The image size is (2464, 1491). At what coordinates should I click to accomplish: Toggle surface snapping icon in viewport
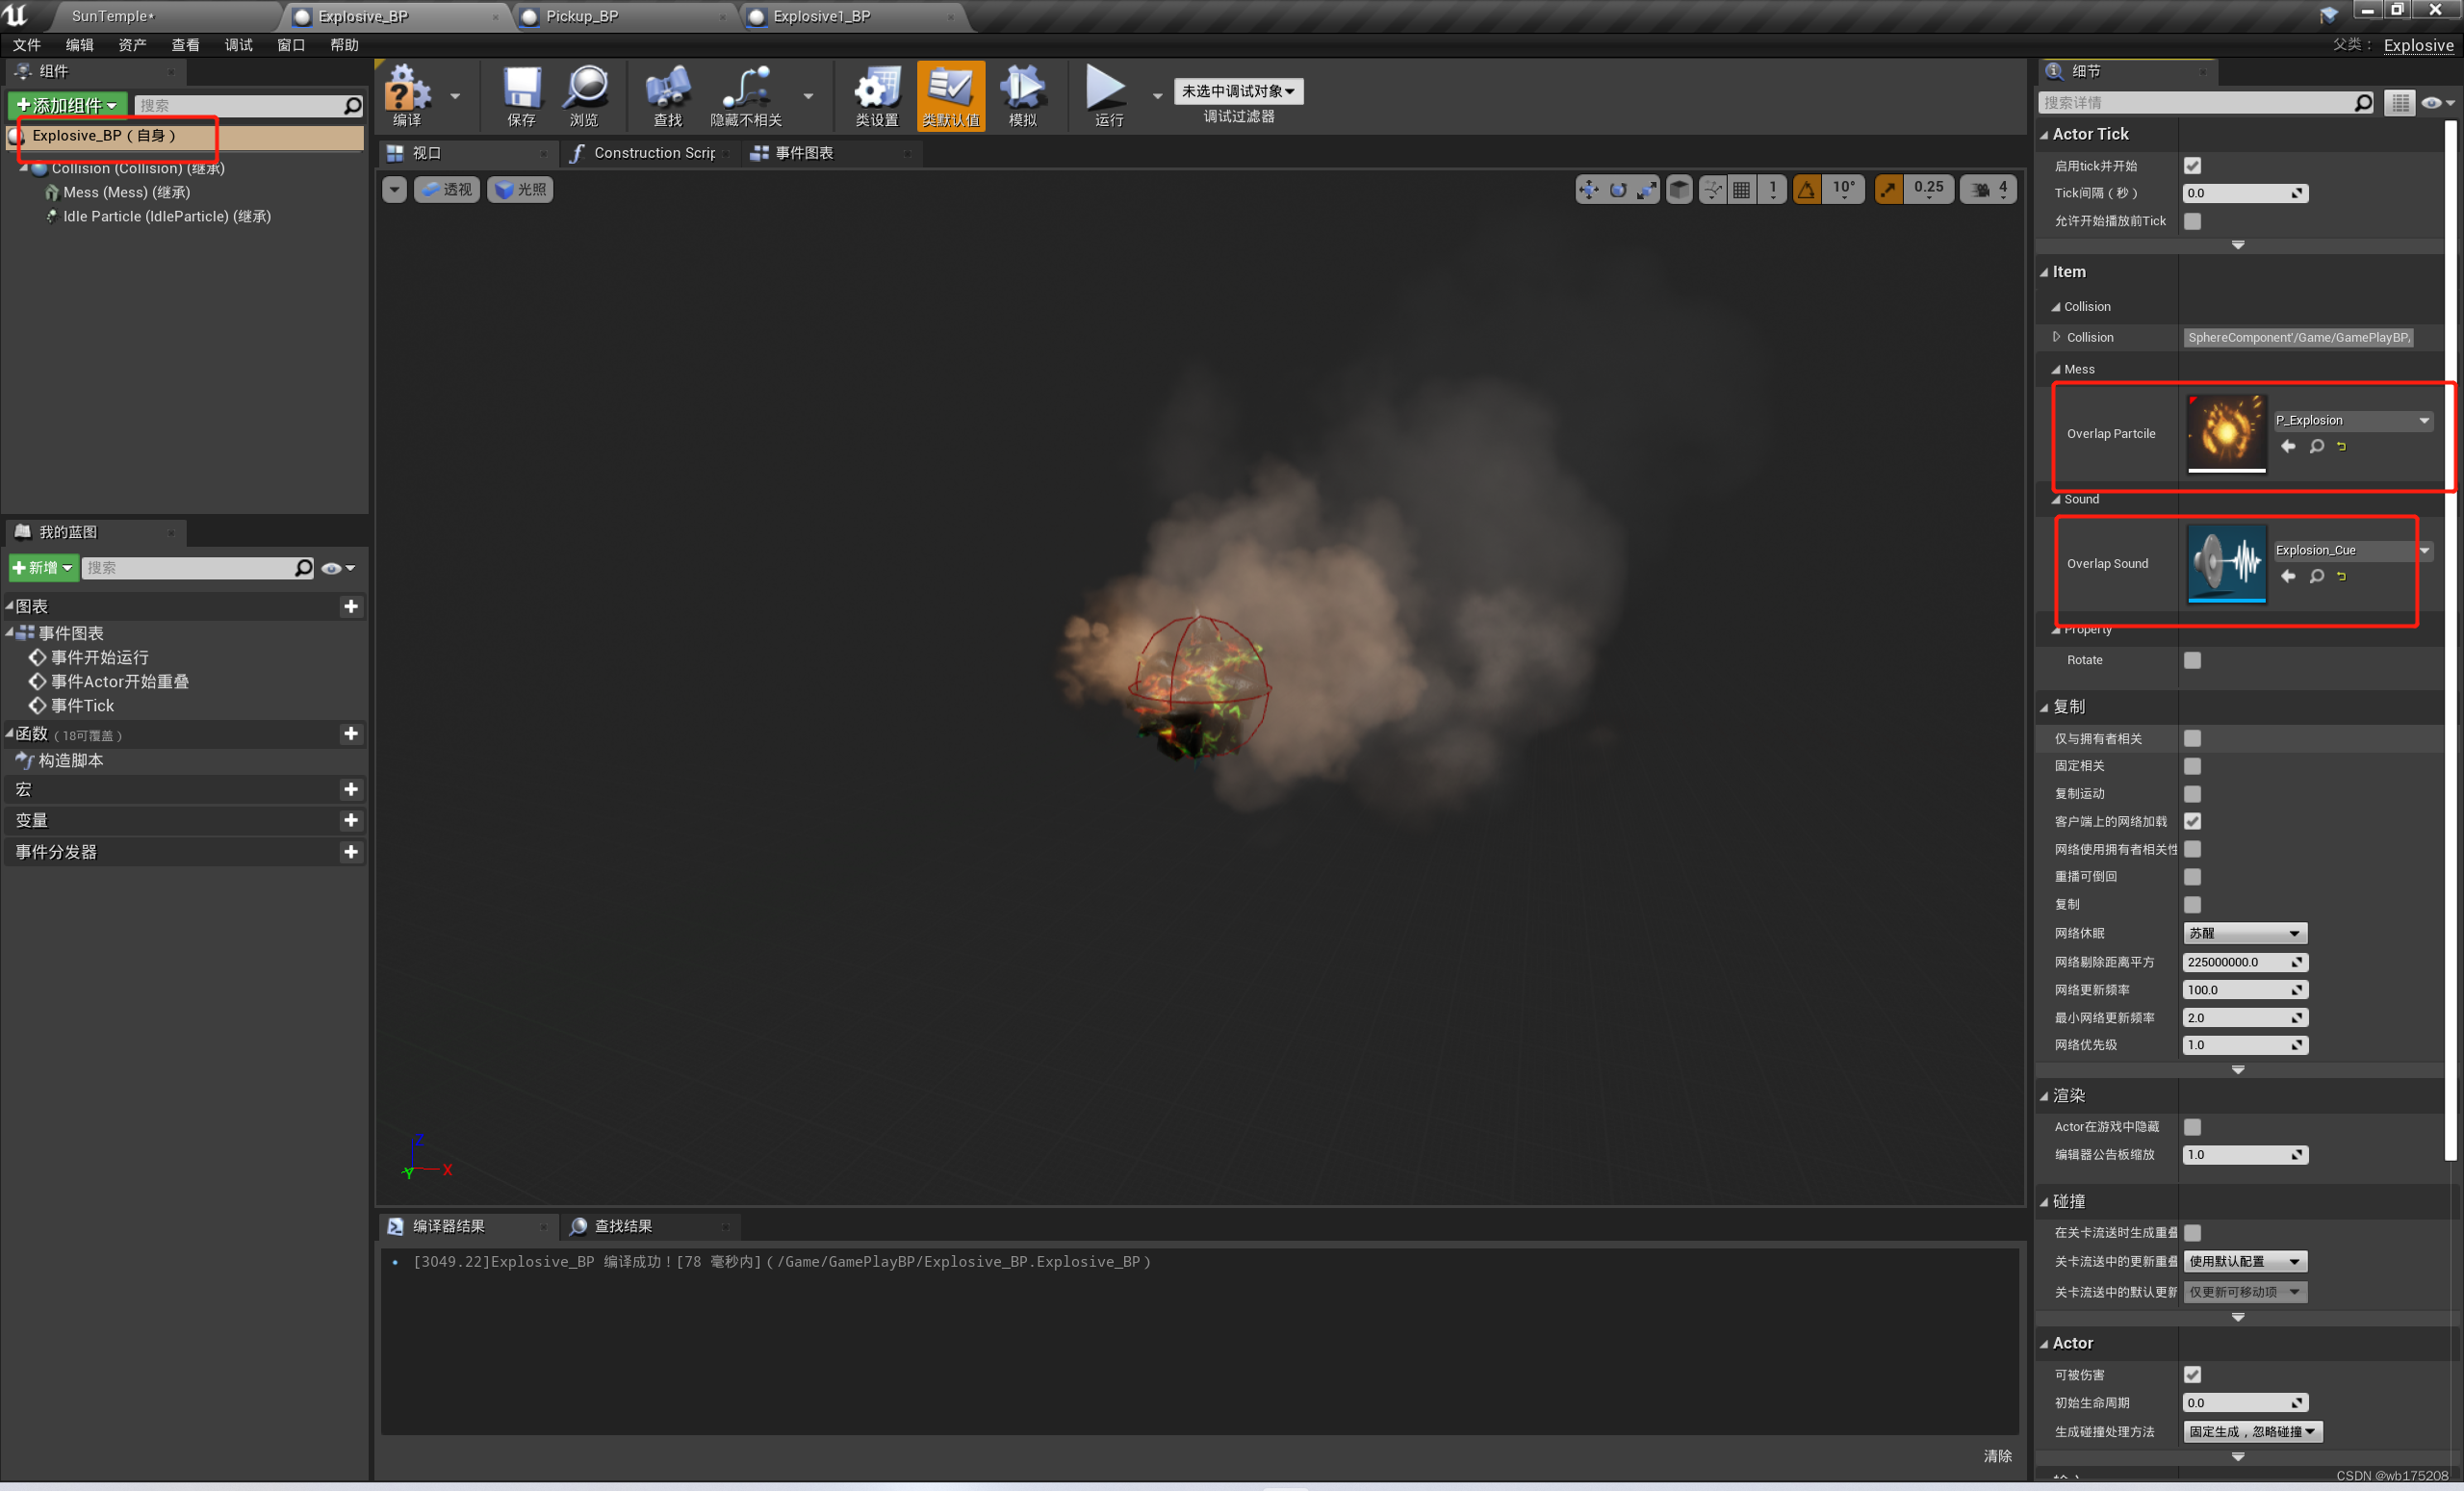pos(1713,189)
